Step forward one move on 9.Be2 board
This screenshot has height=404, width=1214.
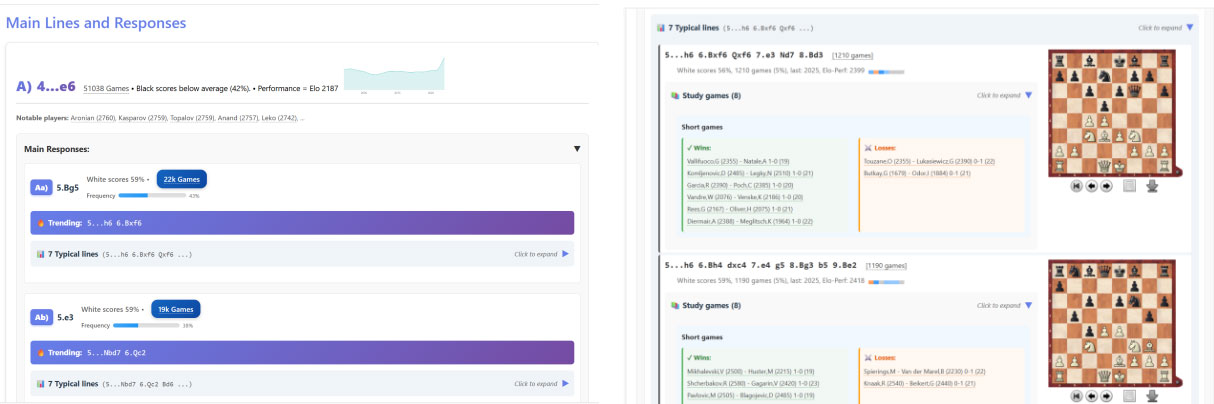click(1107, 396)
